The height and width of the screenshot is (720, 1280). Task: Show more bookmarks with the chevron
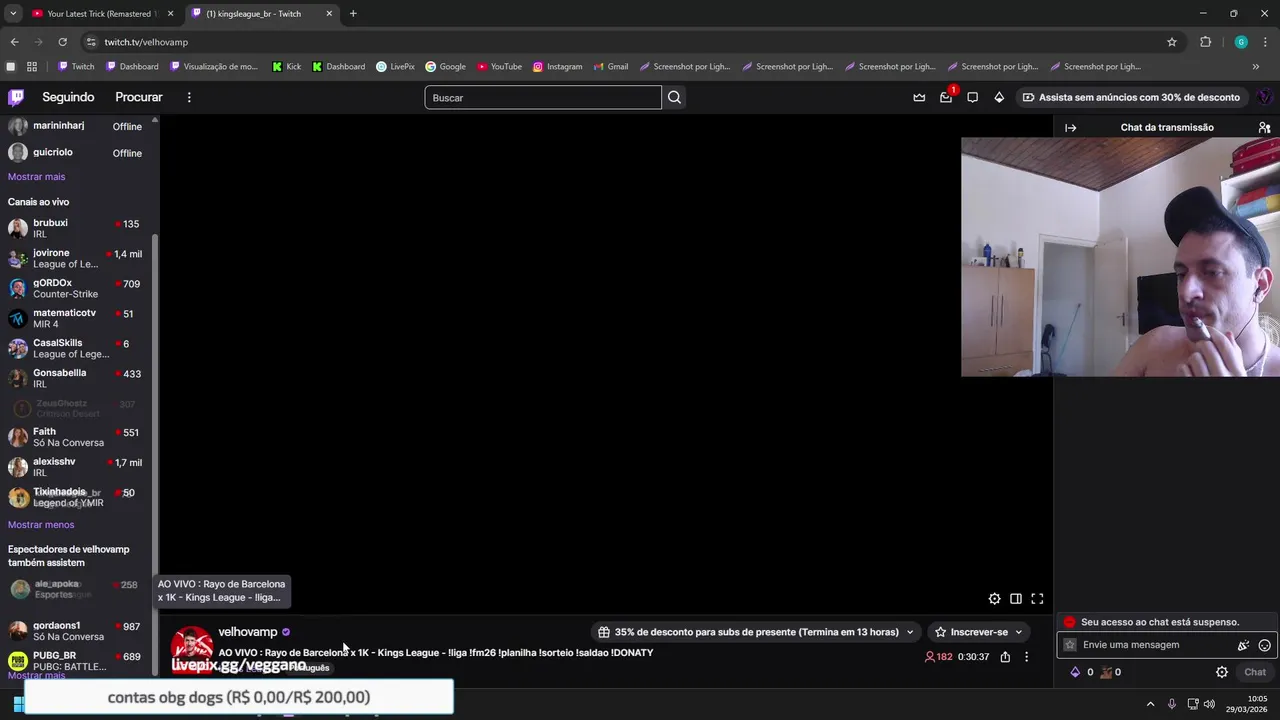1256,67
